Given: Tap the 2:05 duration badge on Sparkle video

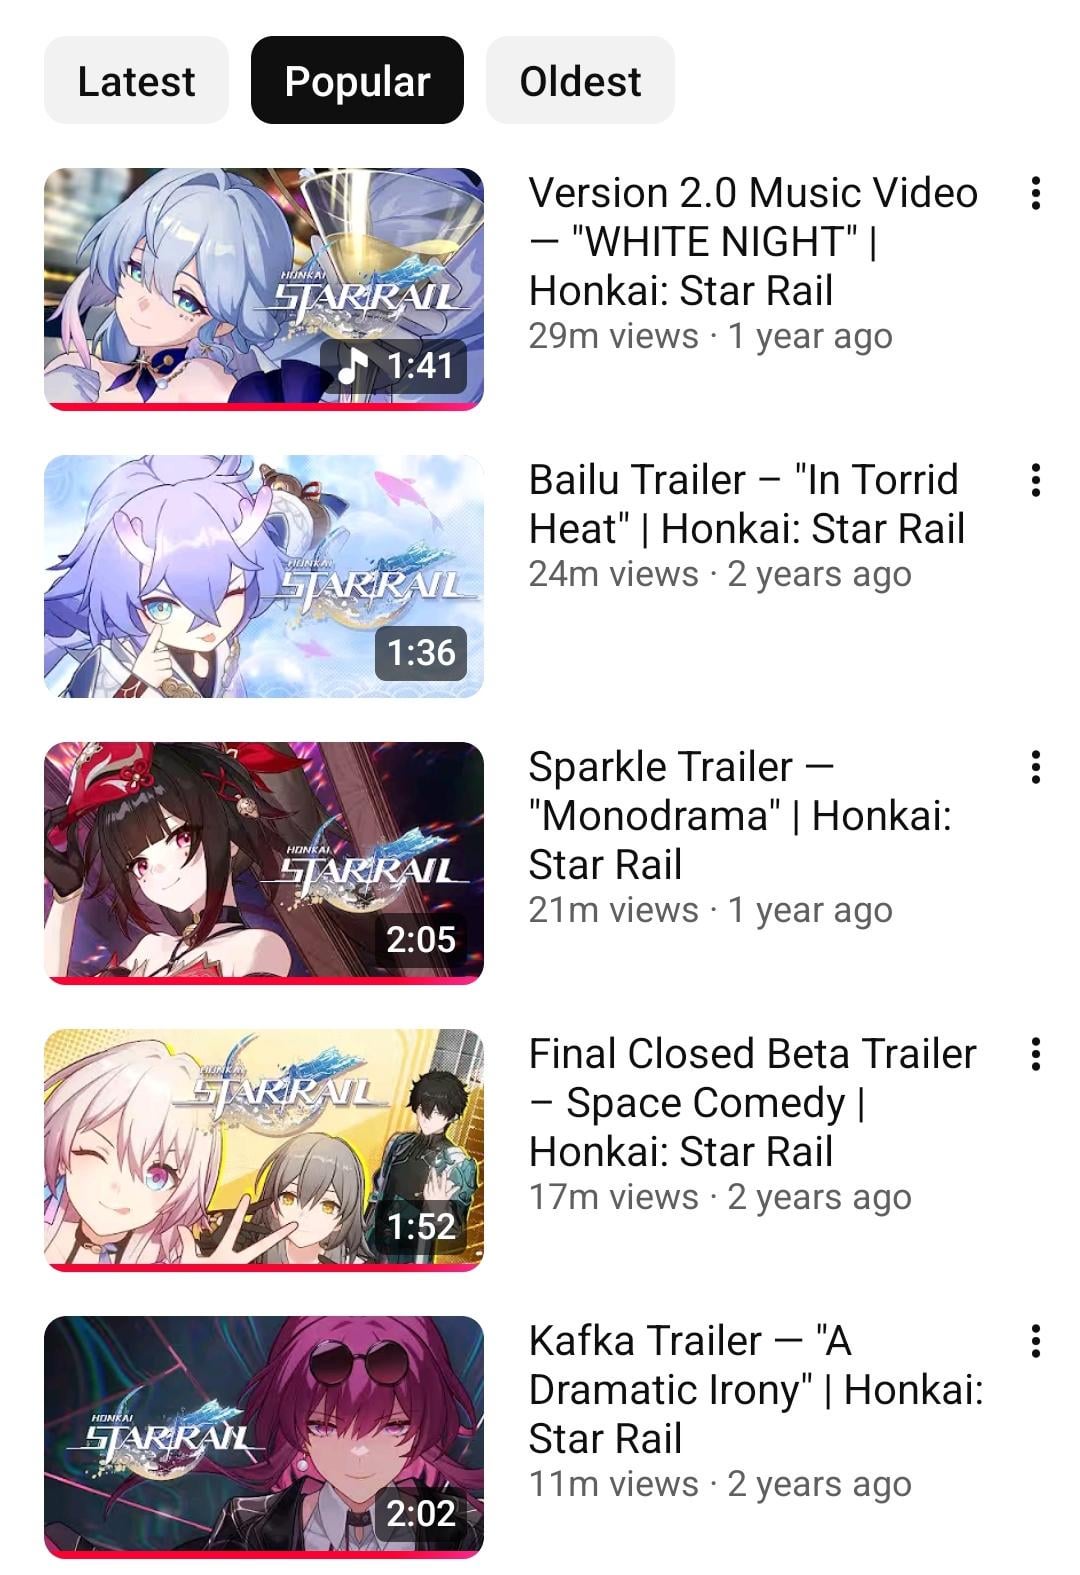Looking at the screenshot, I should click(x=421, y=939).
